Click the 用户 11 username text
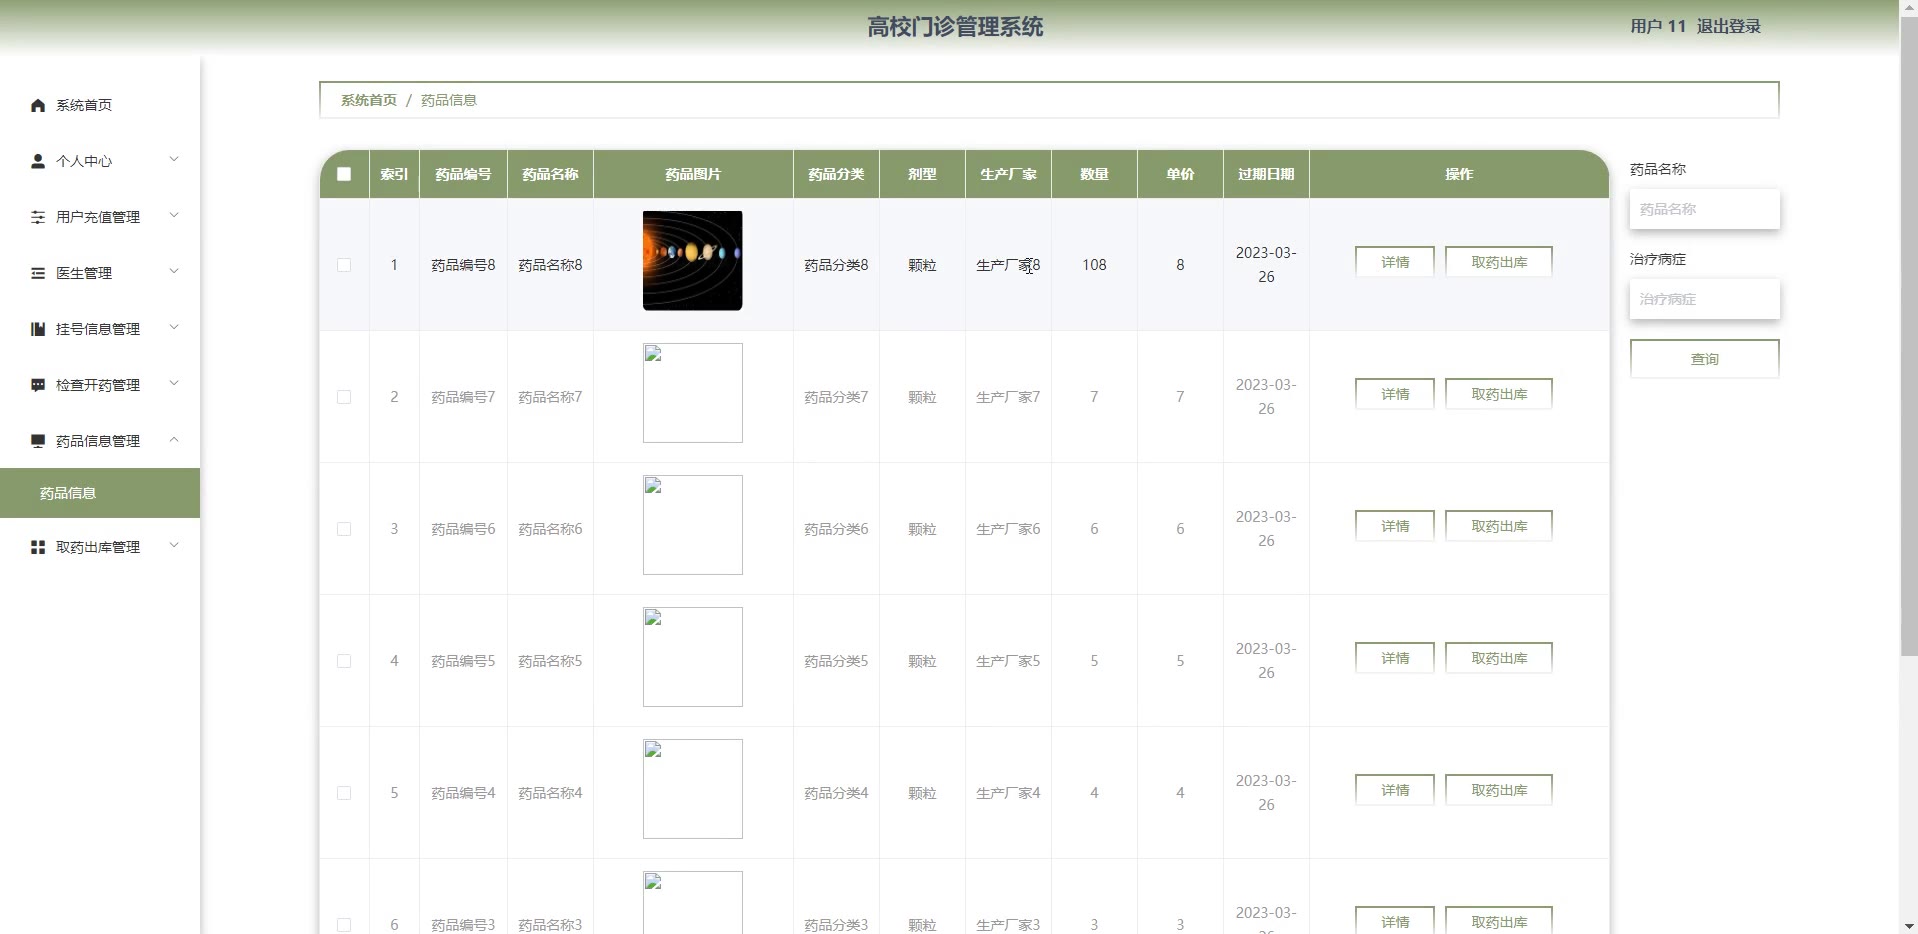Screen dimensions: 1918x934 1658,27
